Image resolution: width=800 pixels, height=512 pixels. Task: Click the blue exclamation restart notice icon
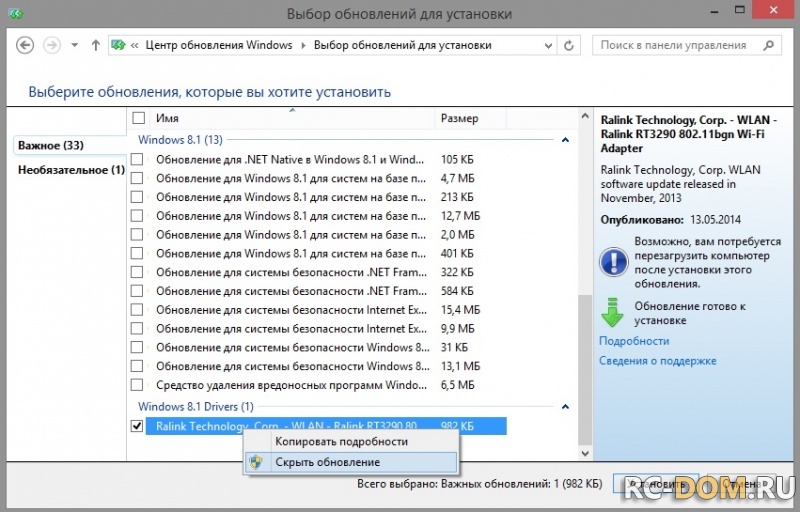(x=613, y=262)
